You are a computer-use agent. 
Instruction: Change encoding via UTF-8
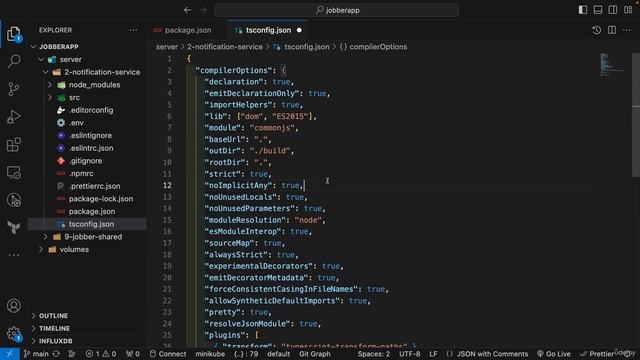409,354
